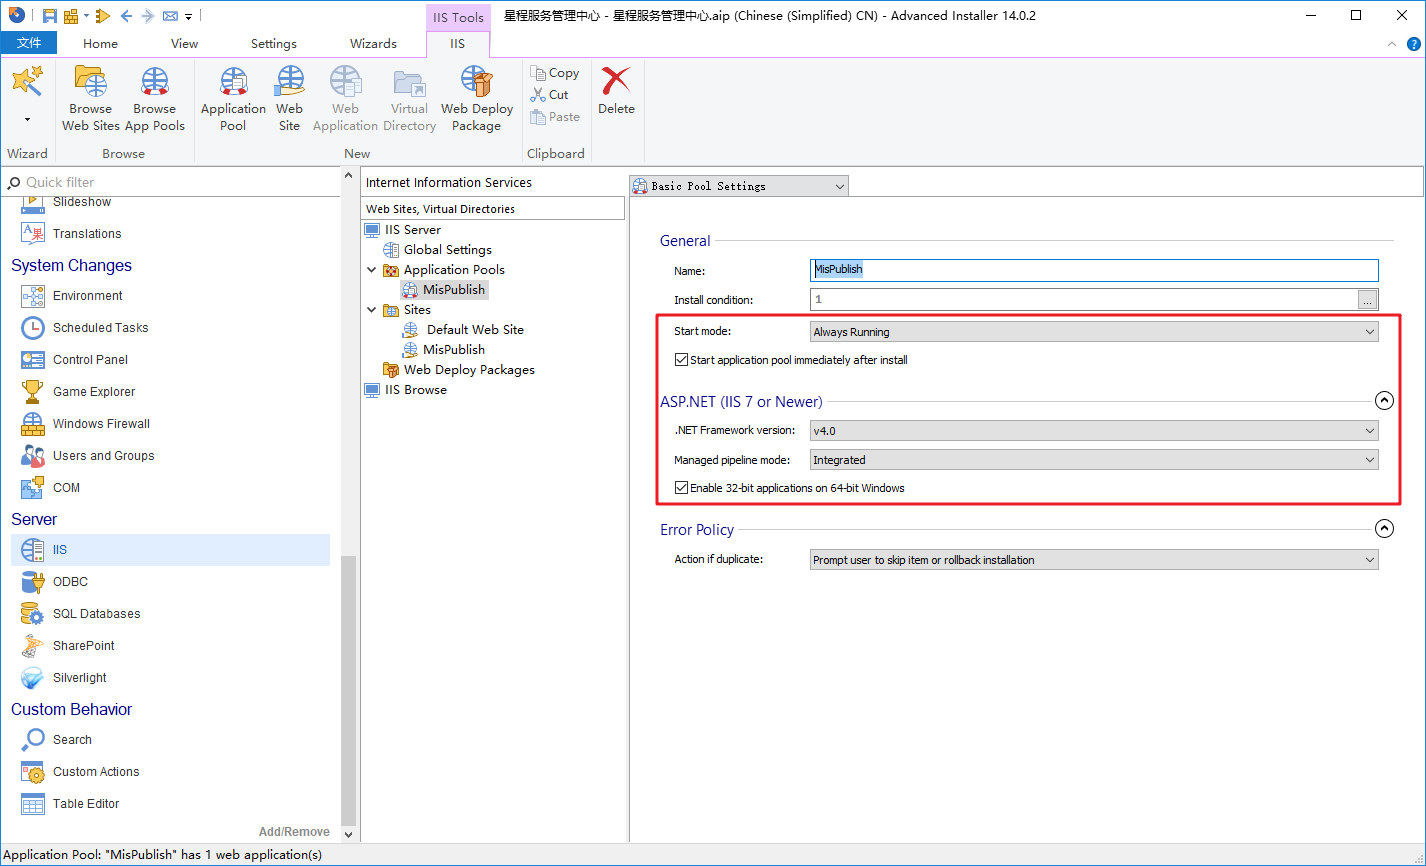Screen dimensions: 1426x866
Task: Open the ribbon Help button
Action: click(1413, 44)
